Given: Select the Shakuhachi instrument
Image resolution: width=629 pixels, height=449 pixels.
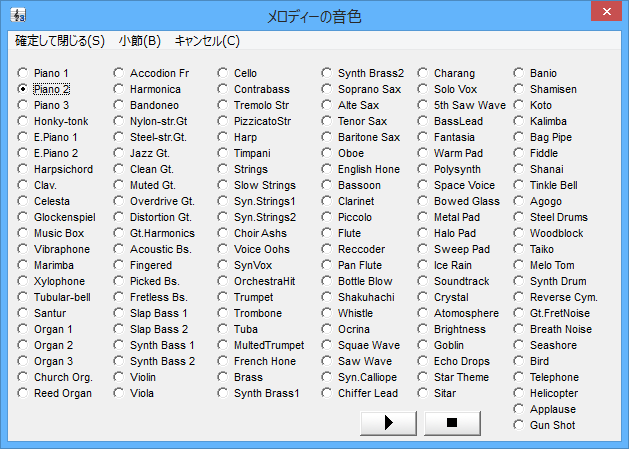Looking at the screenshot, I should 327,297.
